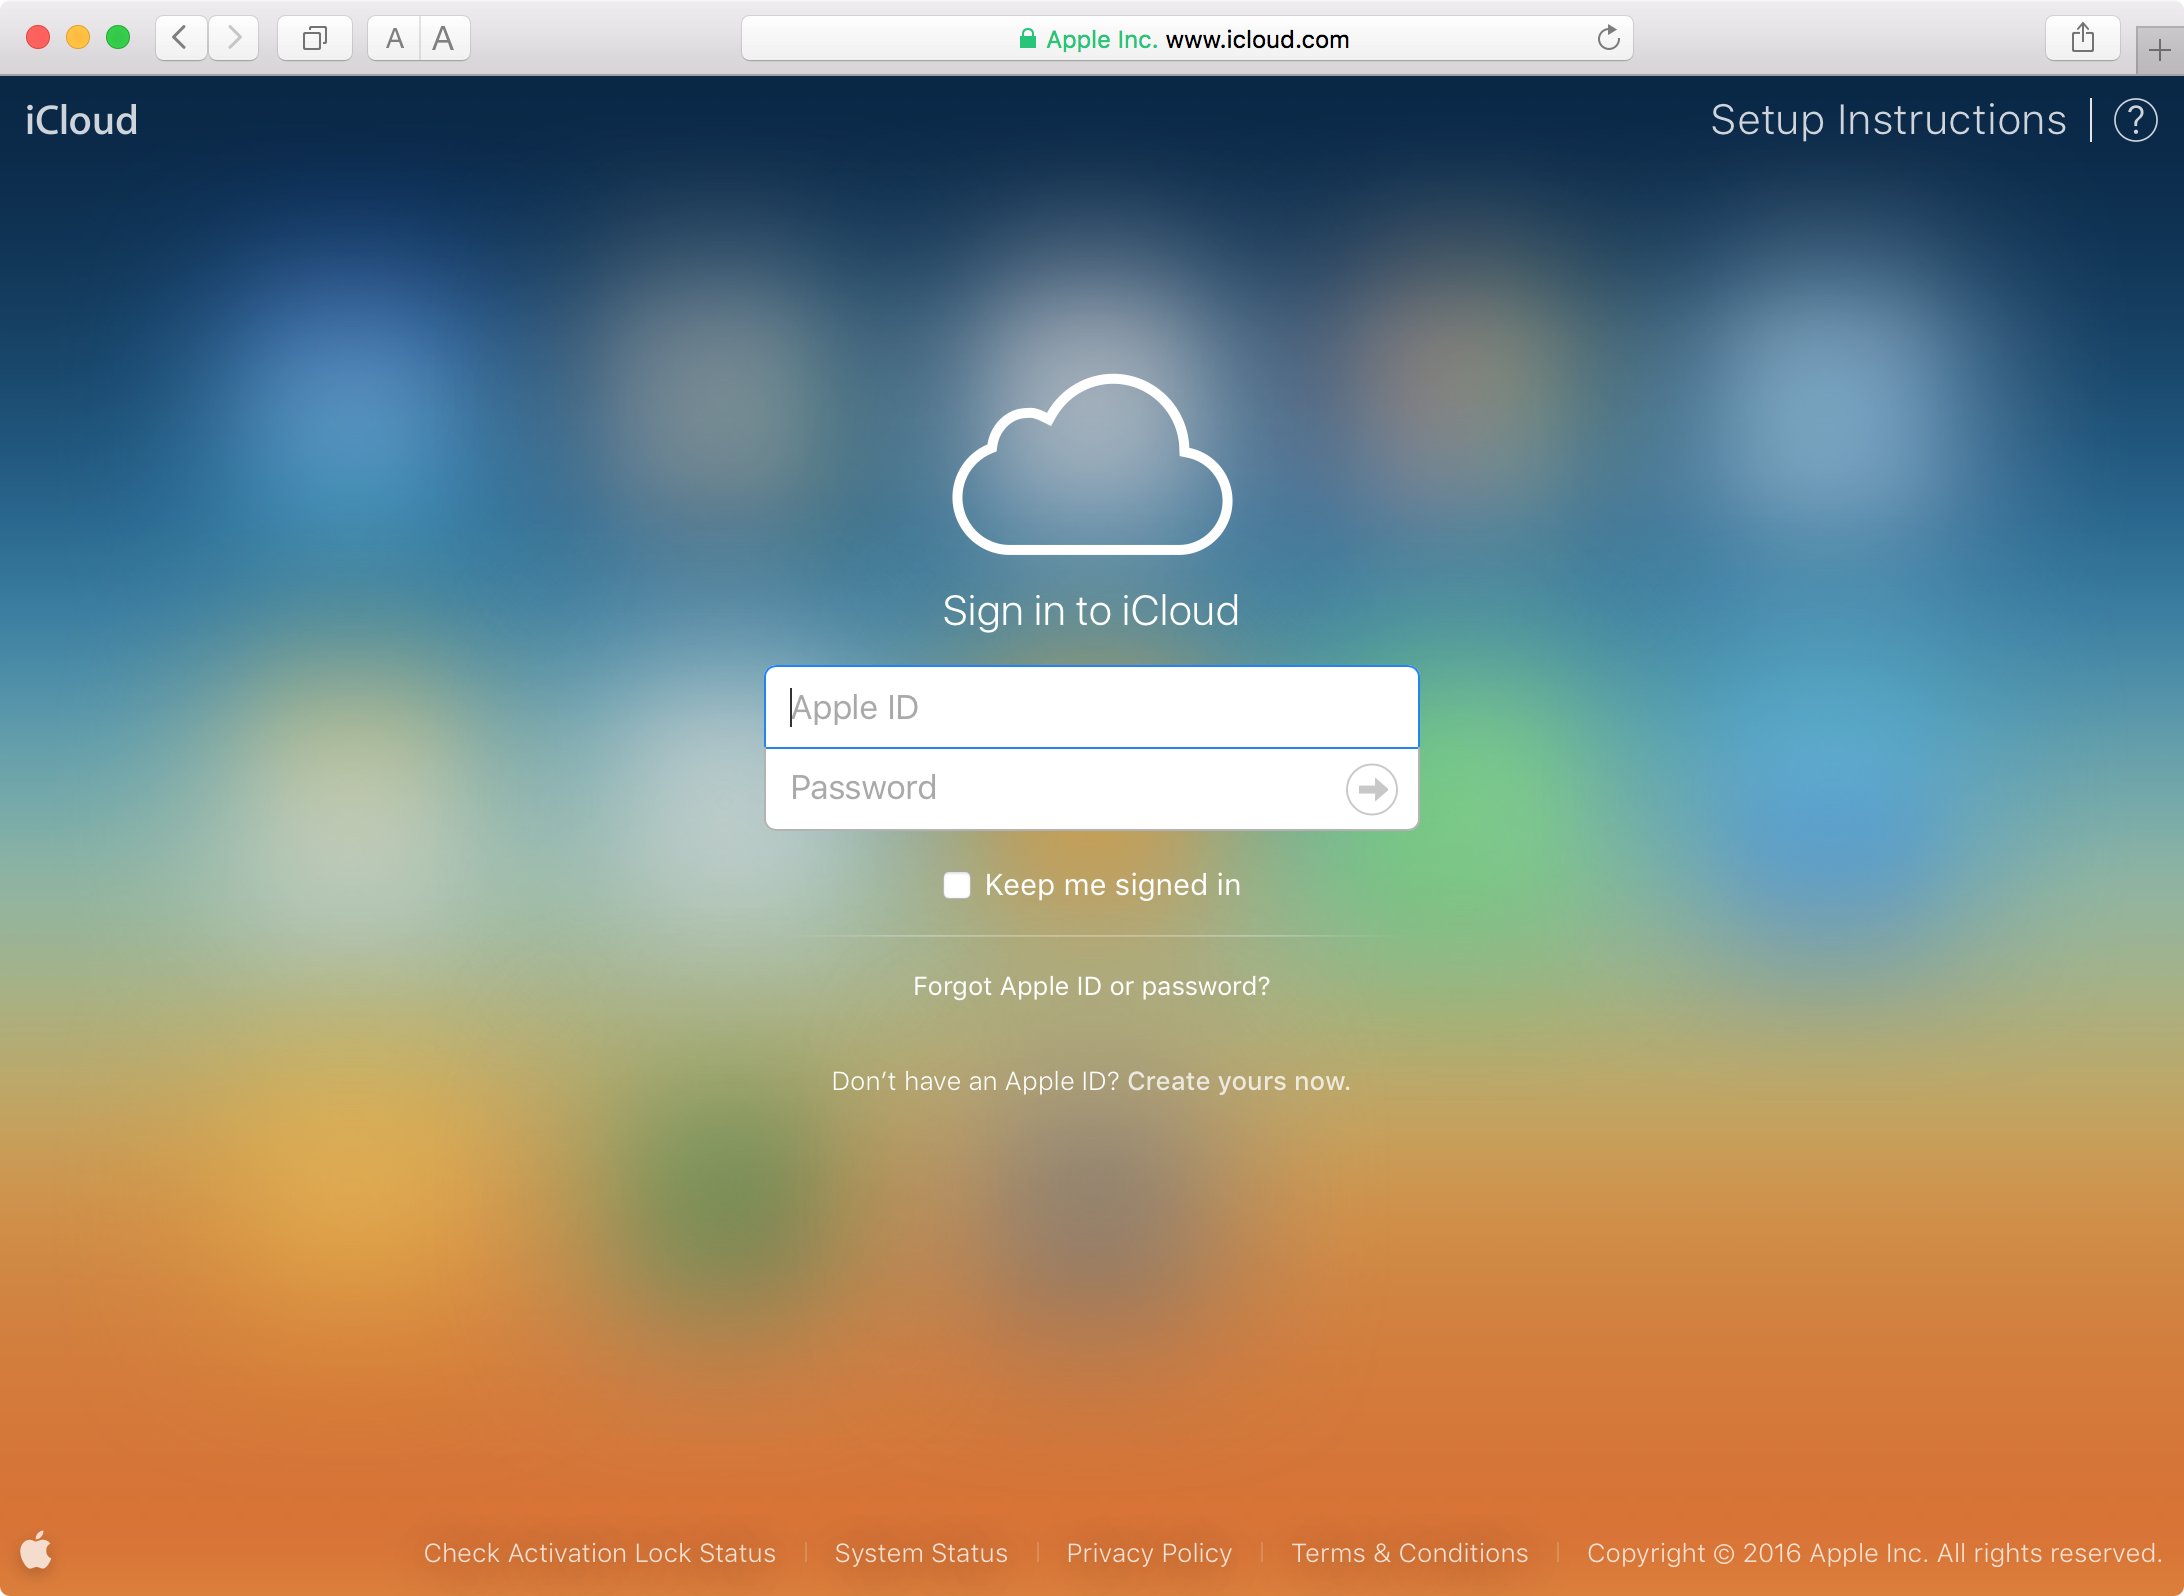Image resolution: width=2184 pixels, height=1596 pixels.
Task: Open Privacy Policy footer link
Action: coord(1149,1553)
